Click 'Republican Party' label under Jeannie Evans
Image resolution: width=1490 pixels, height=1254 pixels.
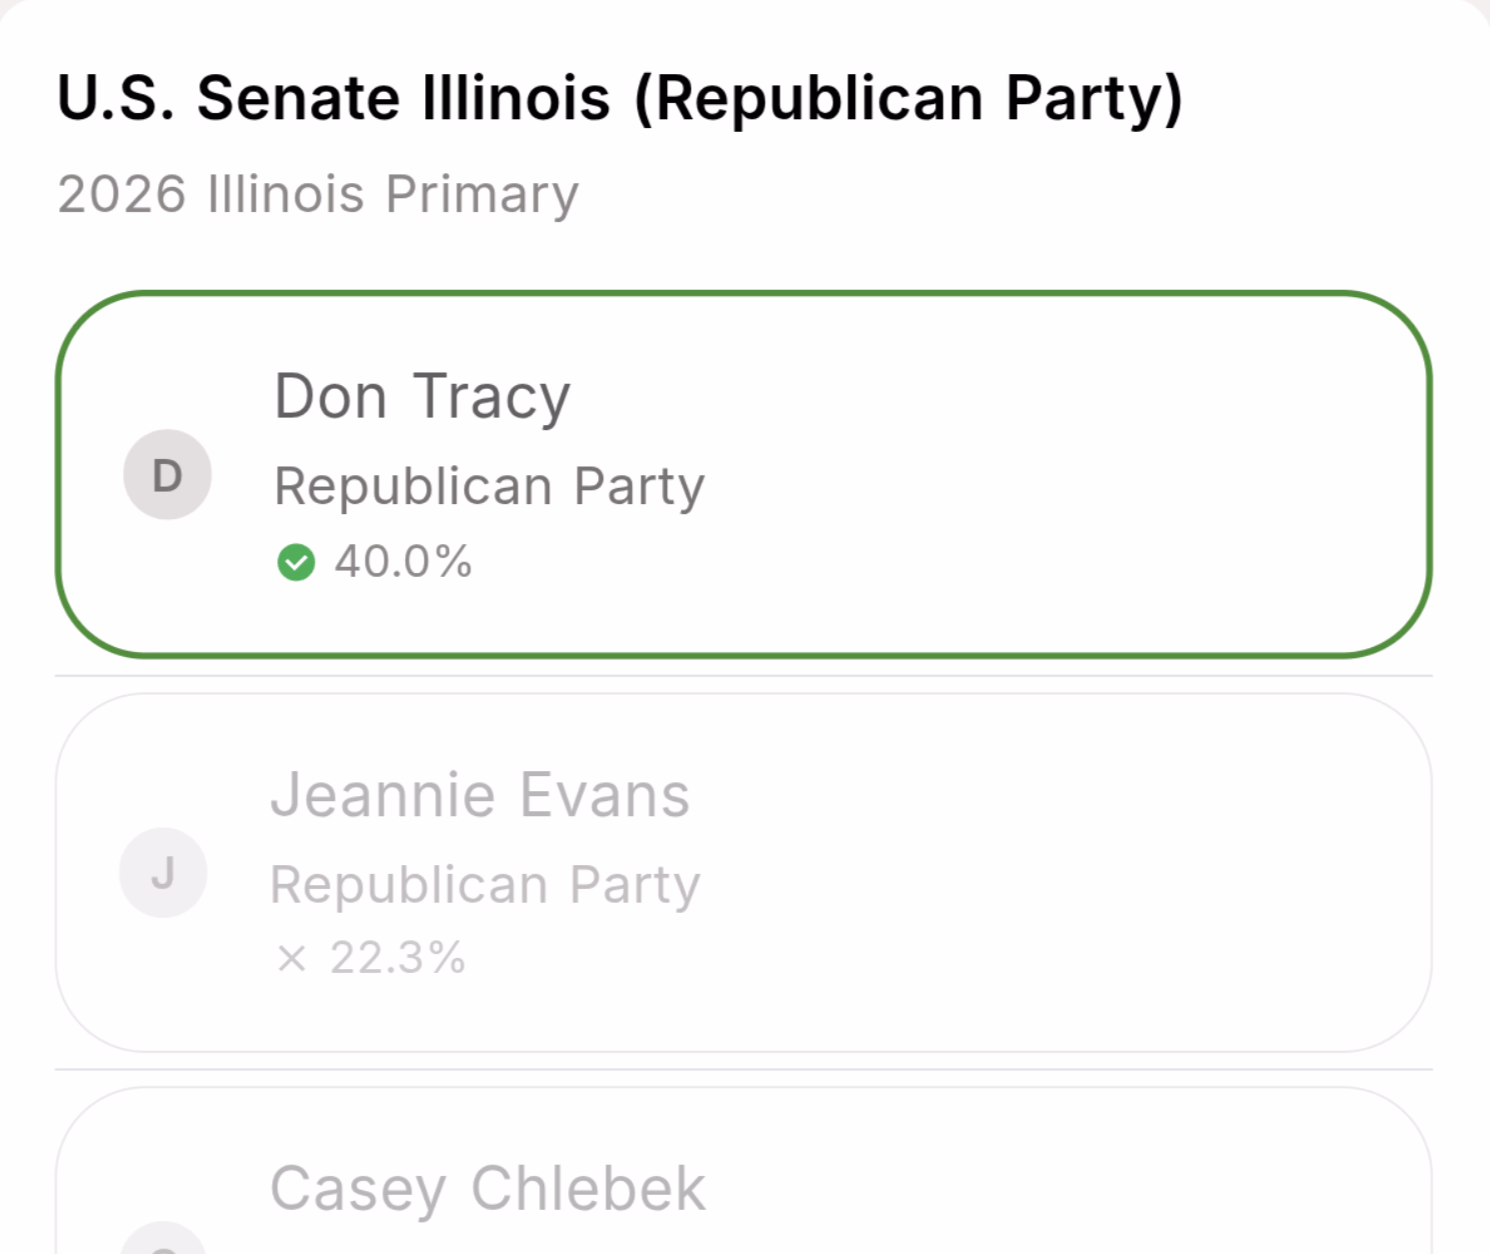point(484,884)
